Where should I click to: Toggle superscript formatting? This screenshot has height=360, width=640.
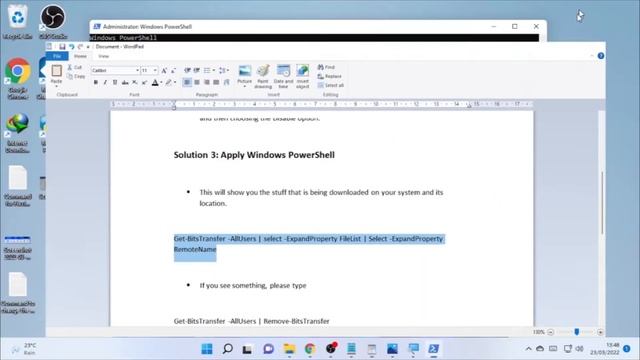coord(144,82)
